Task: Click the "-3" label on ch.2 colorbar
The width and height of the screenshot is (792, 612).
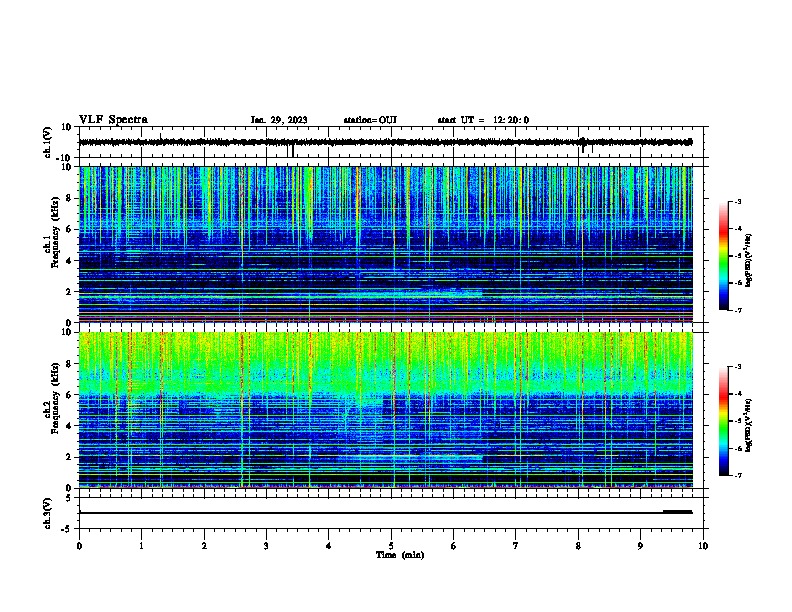Action: [x=738, y=367]
